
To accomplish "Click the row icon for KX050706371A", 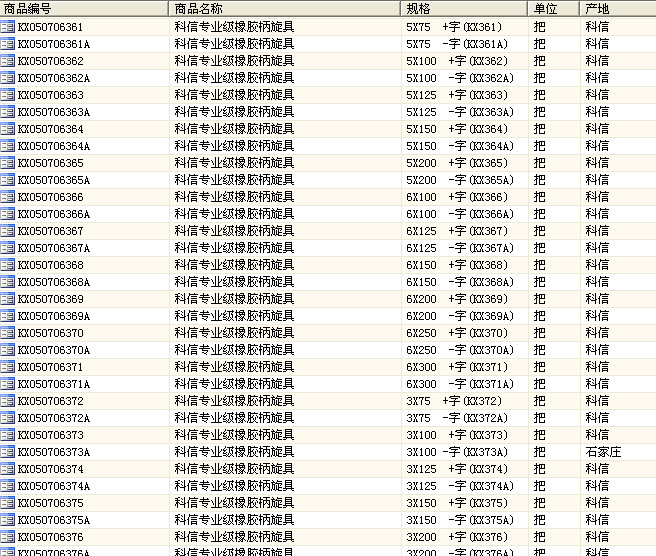I will 8,384.
